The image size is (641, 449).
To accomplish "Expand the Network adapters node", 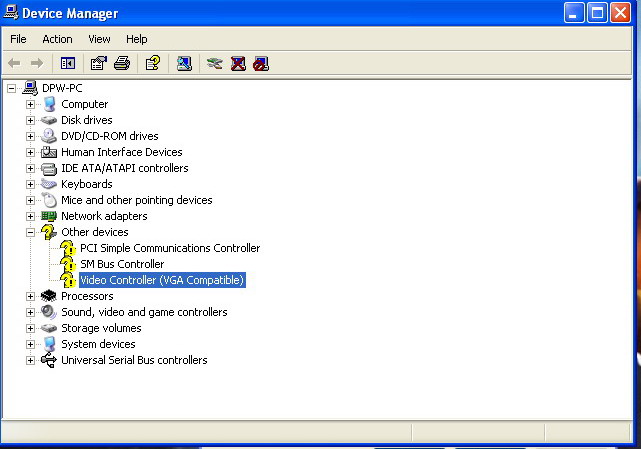I will [30, 216].
